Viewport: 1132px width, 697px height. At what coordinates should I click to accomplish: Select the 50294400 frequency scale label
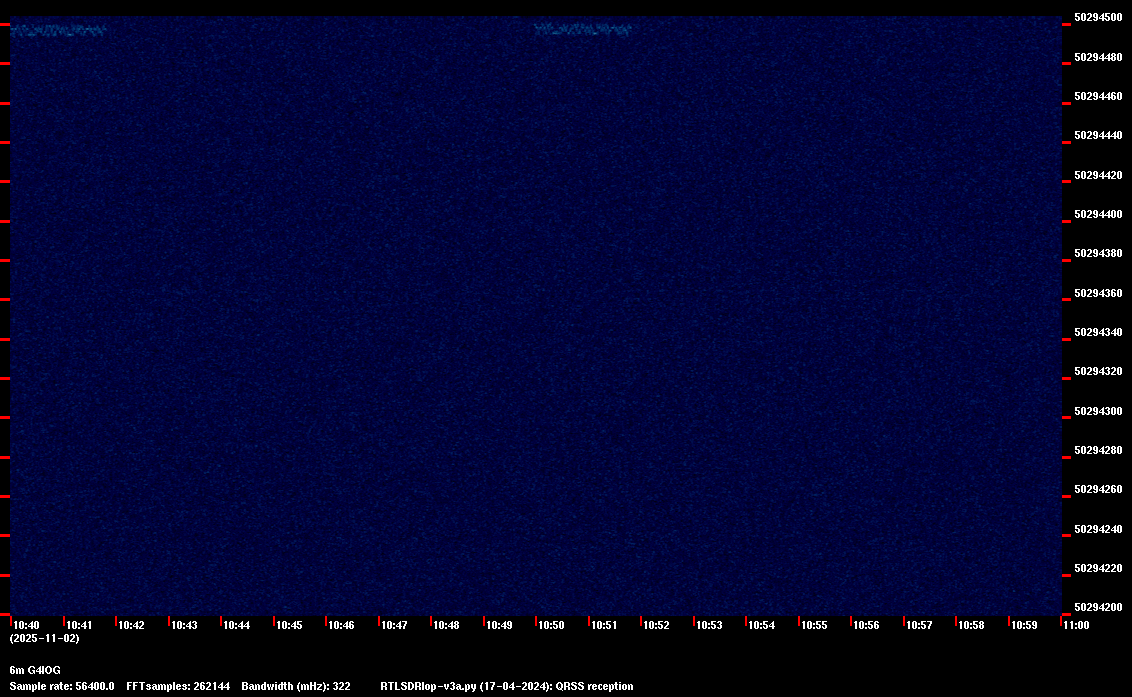1097,214
